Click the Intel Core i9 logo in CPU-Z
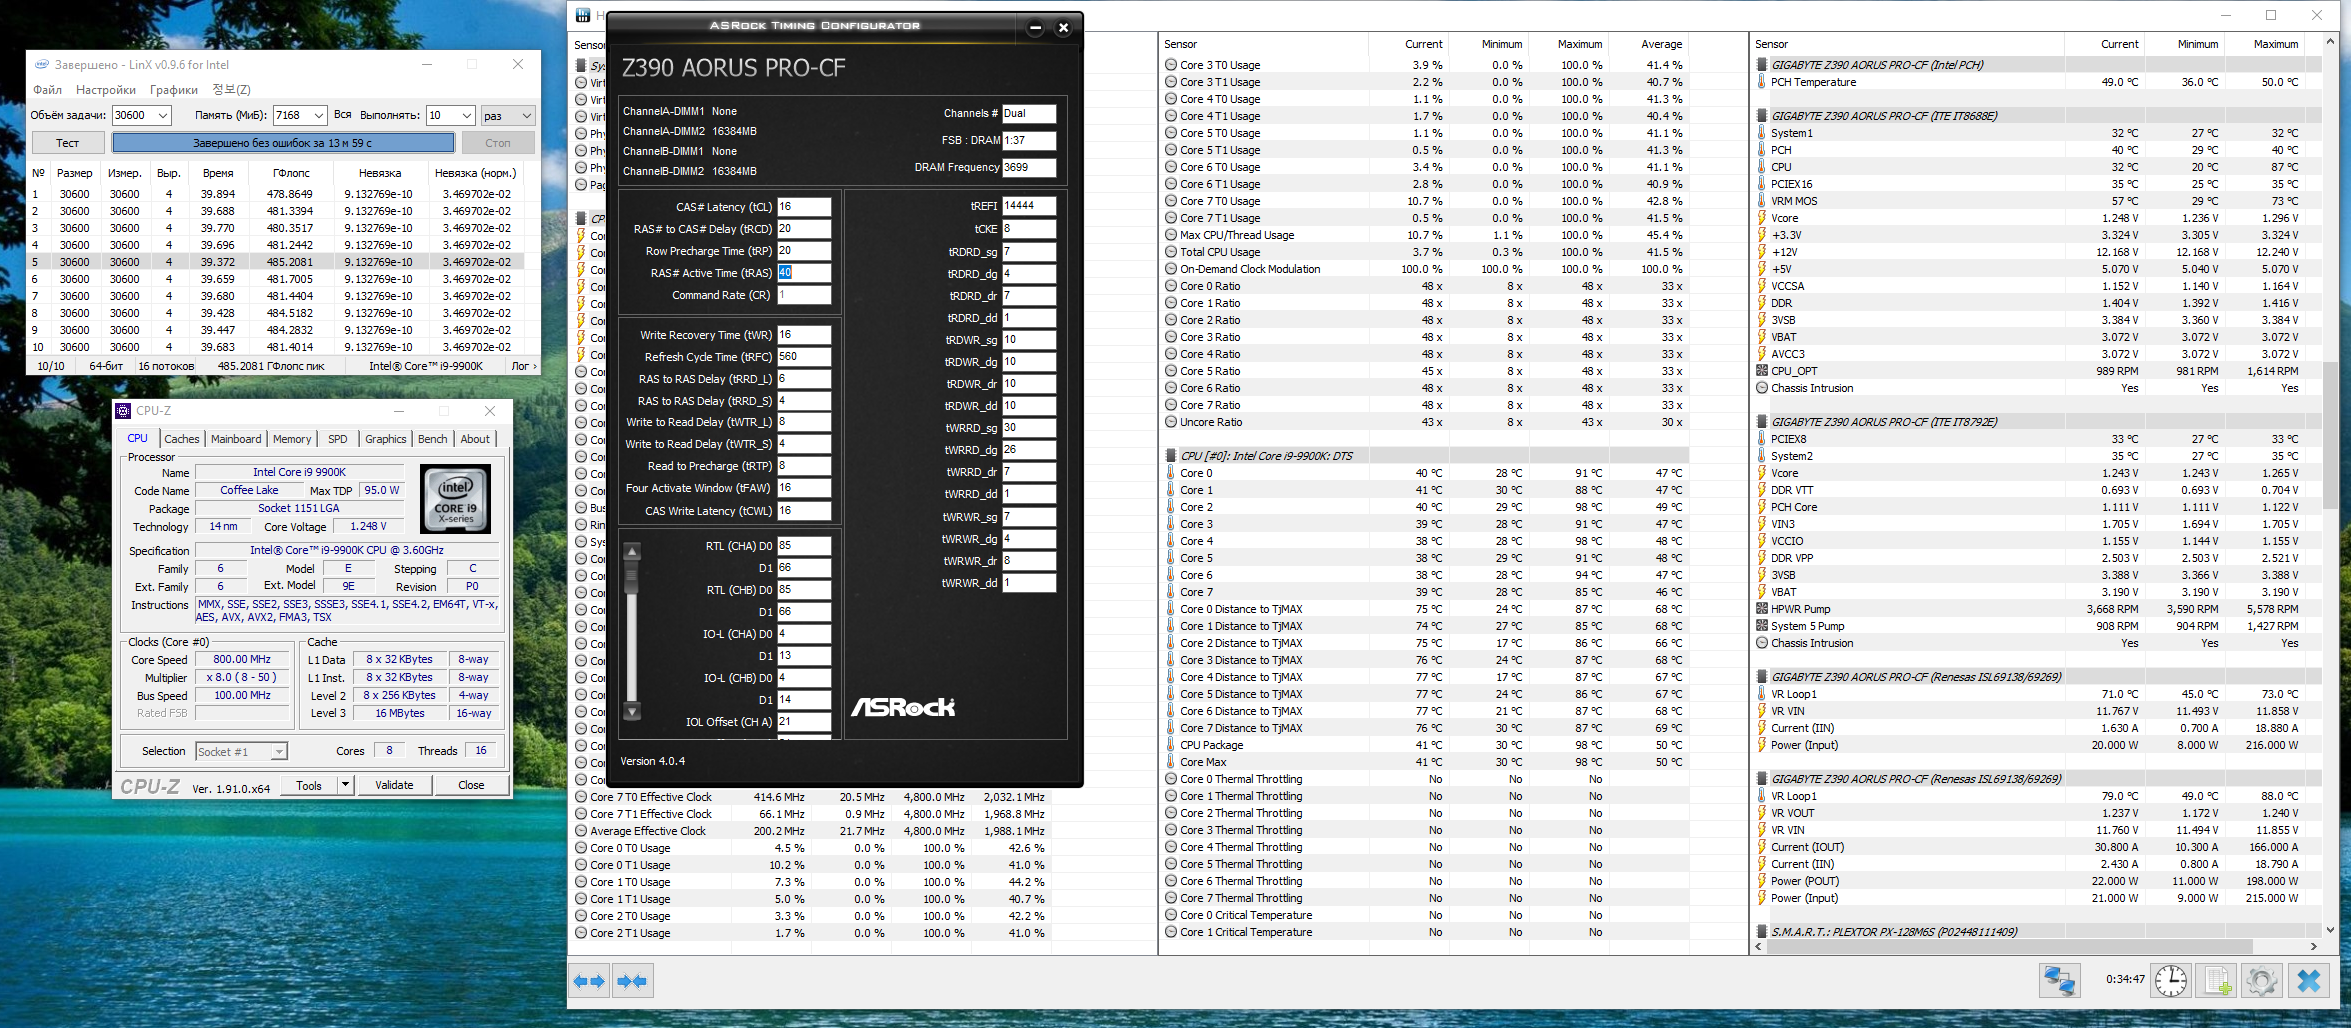The image size is (2351, 1028). (456, 497)
